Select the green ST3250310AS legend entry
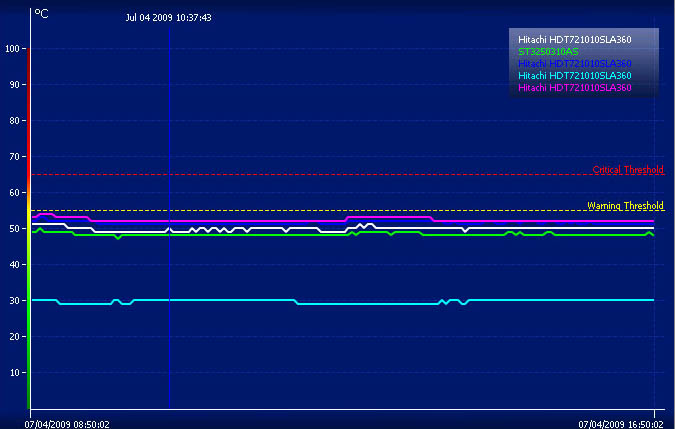 [x=548, y=52]
